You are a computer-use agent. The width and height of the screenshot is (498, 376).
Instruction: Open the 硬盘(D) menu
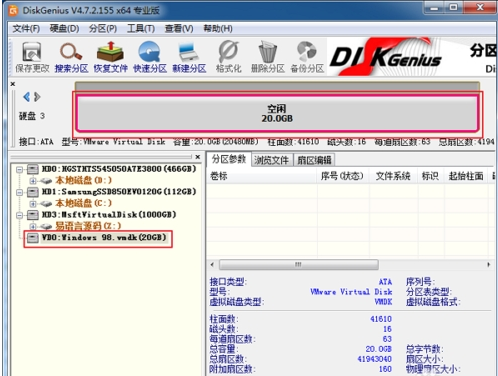tap(64, 29)
